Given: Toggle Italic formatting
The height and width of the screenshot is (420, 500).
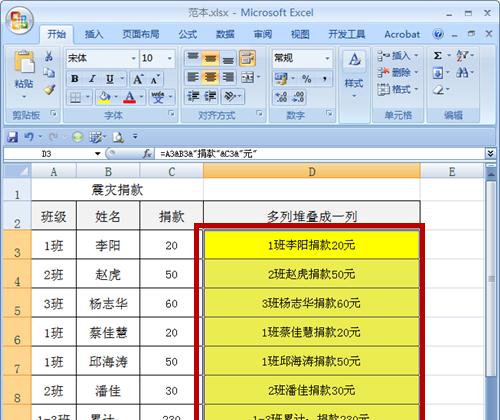Looking at the screenshot, I should tap(92, 79).
